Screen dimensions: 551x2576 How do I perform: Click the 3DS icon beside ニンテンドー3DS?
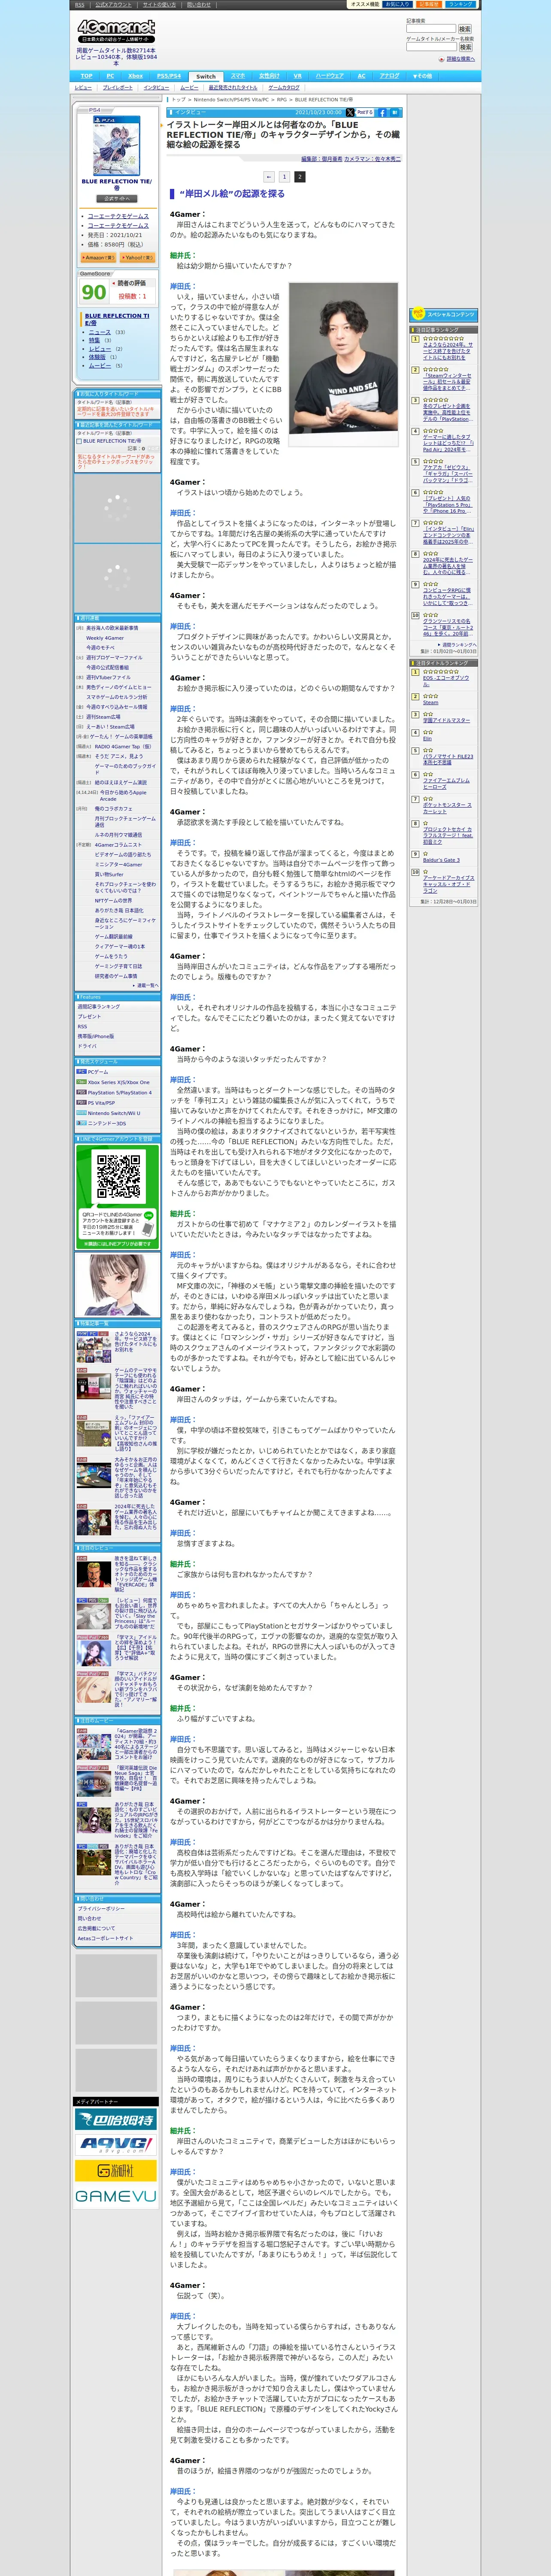[x=81, y=1123]
